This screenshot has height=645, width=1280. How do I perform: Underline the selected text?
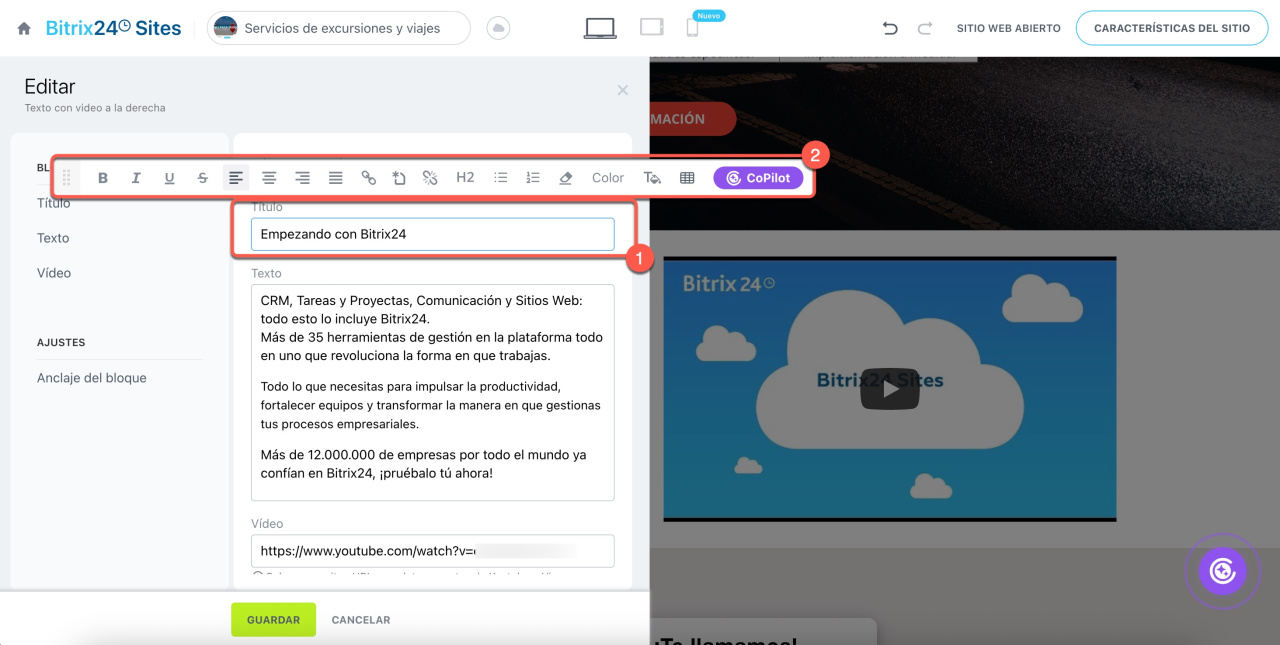click(169, 178)
